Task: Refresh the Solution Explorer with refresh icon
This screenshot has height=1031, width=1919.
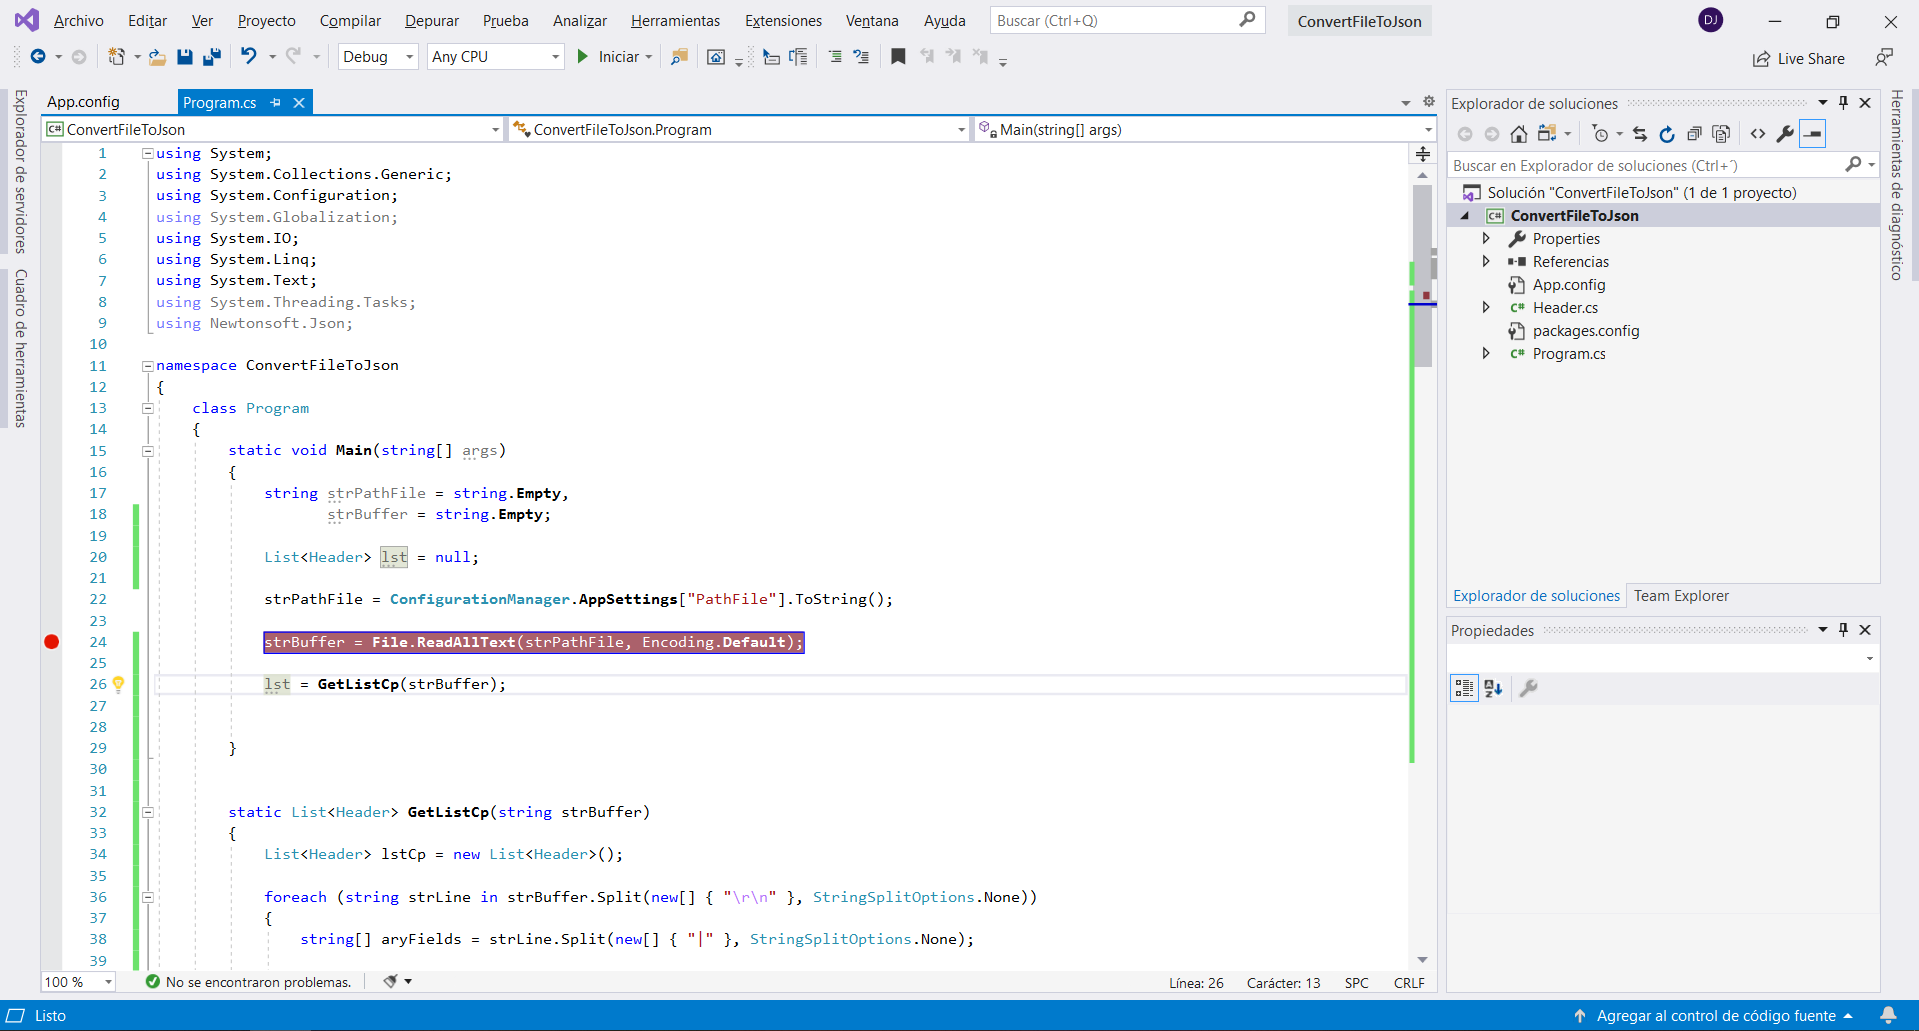Action: [x=1666, y=134]
